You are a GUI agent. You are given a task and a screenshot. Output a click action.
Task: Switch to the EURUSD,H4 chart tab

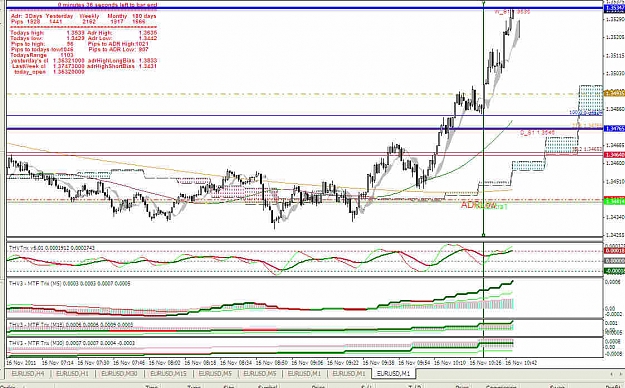28,374
